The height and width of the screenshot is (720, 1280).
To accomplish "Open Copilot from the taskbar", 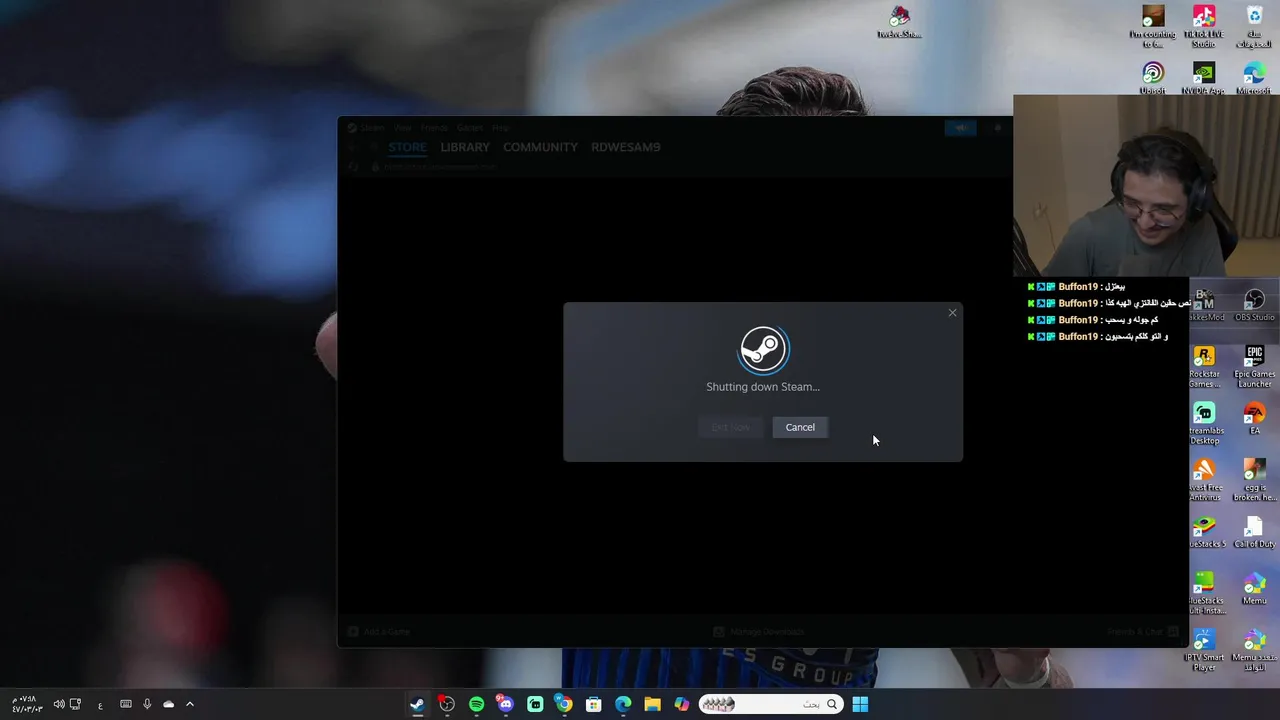I will [x=681, y=704].
